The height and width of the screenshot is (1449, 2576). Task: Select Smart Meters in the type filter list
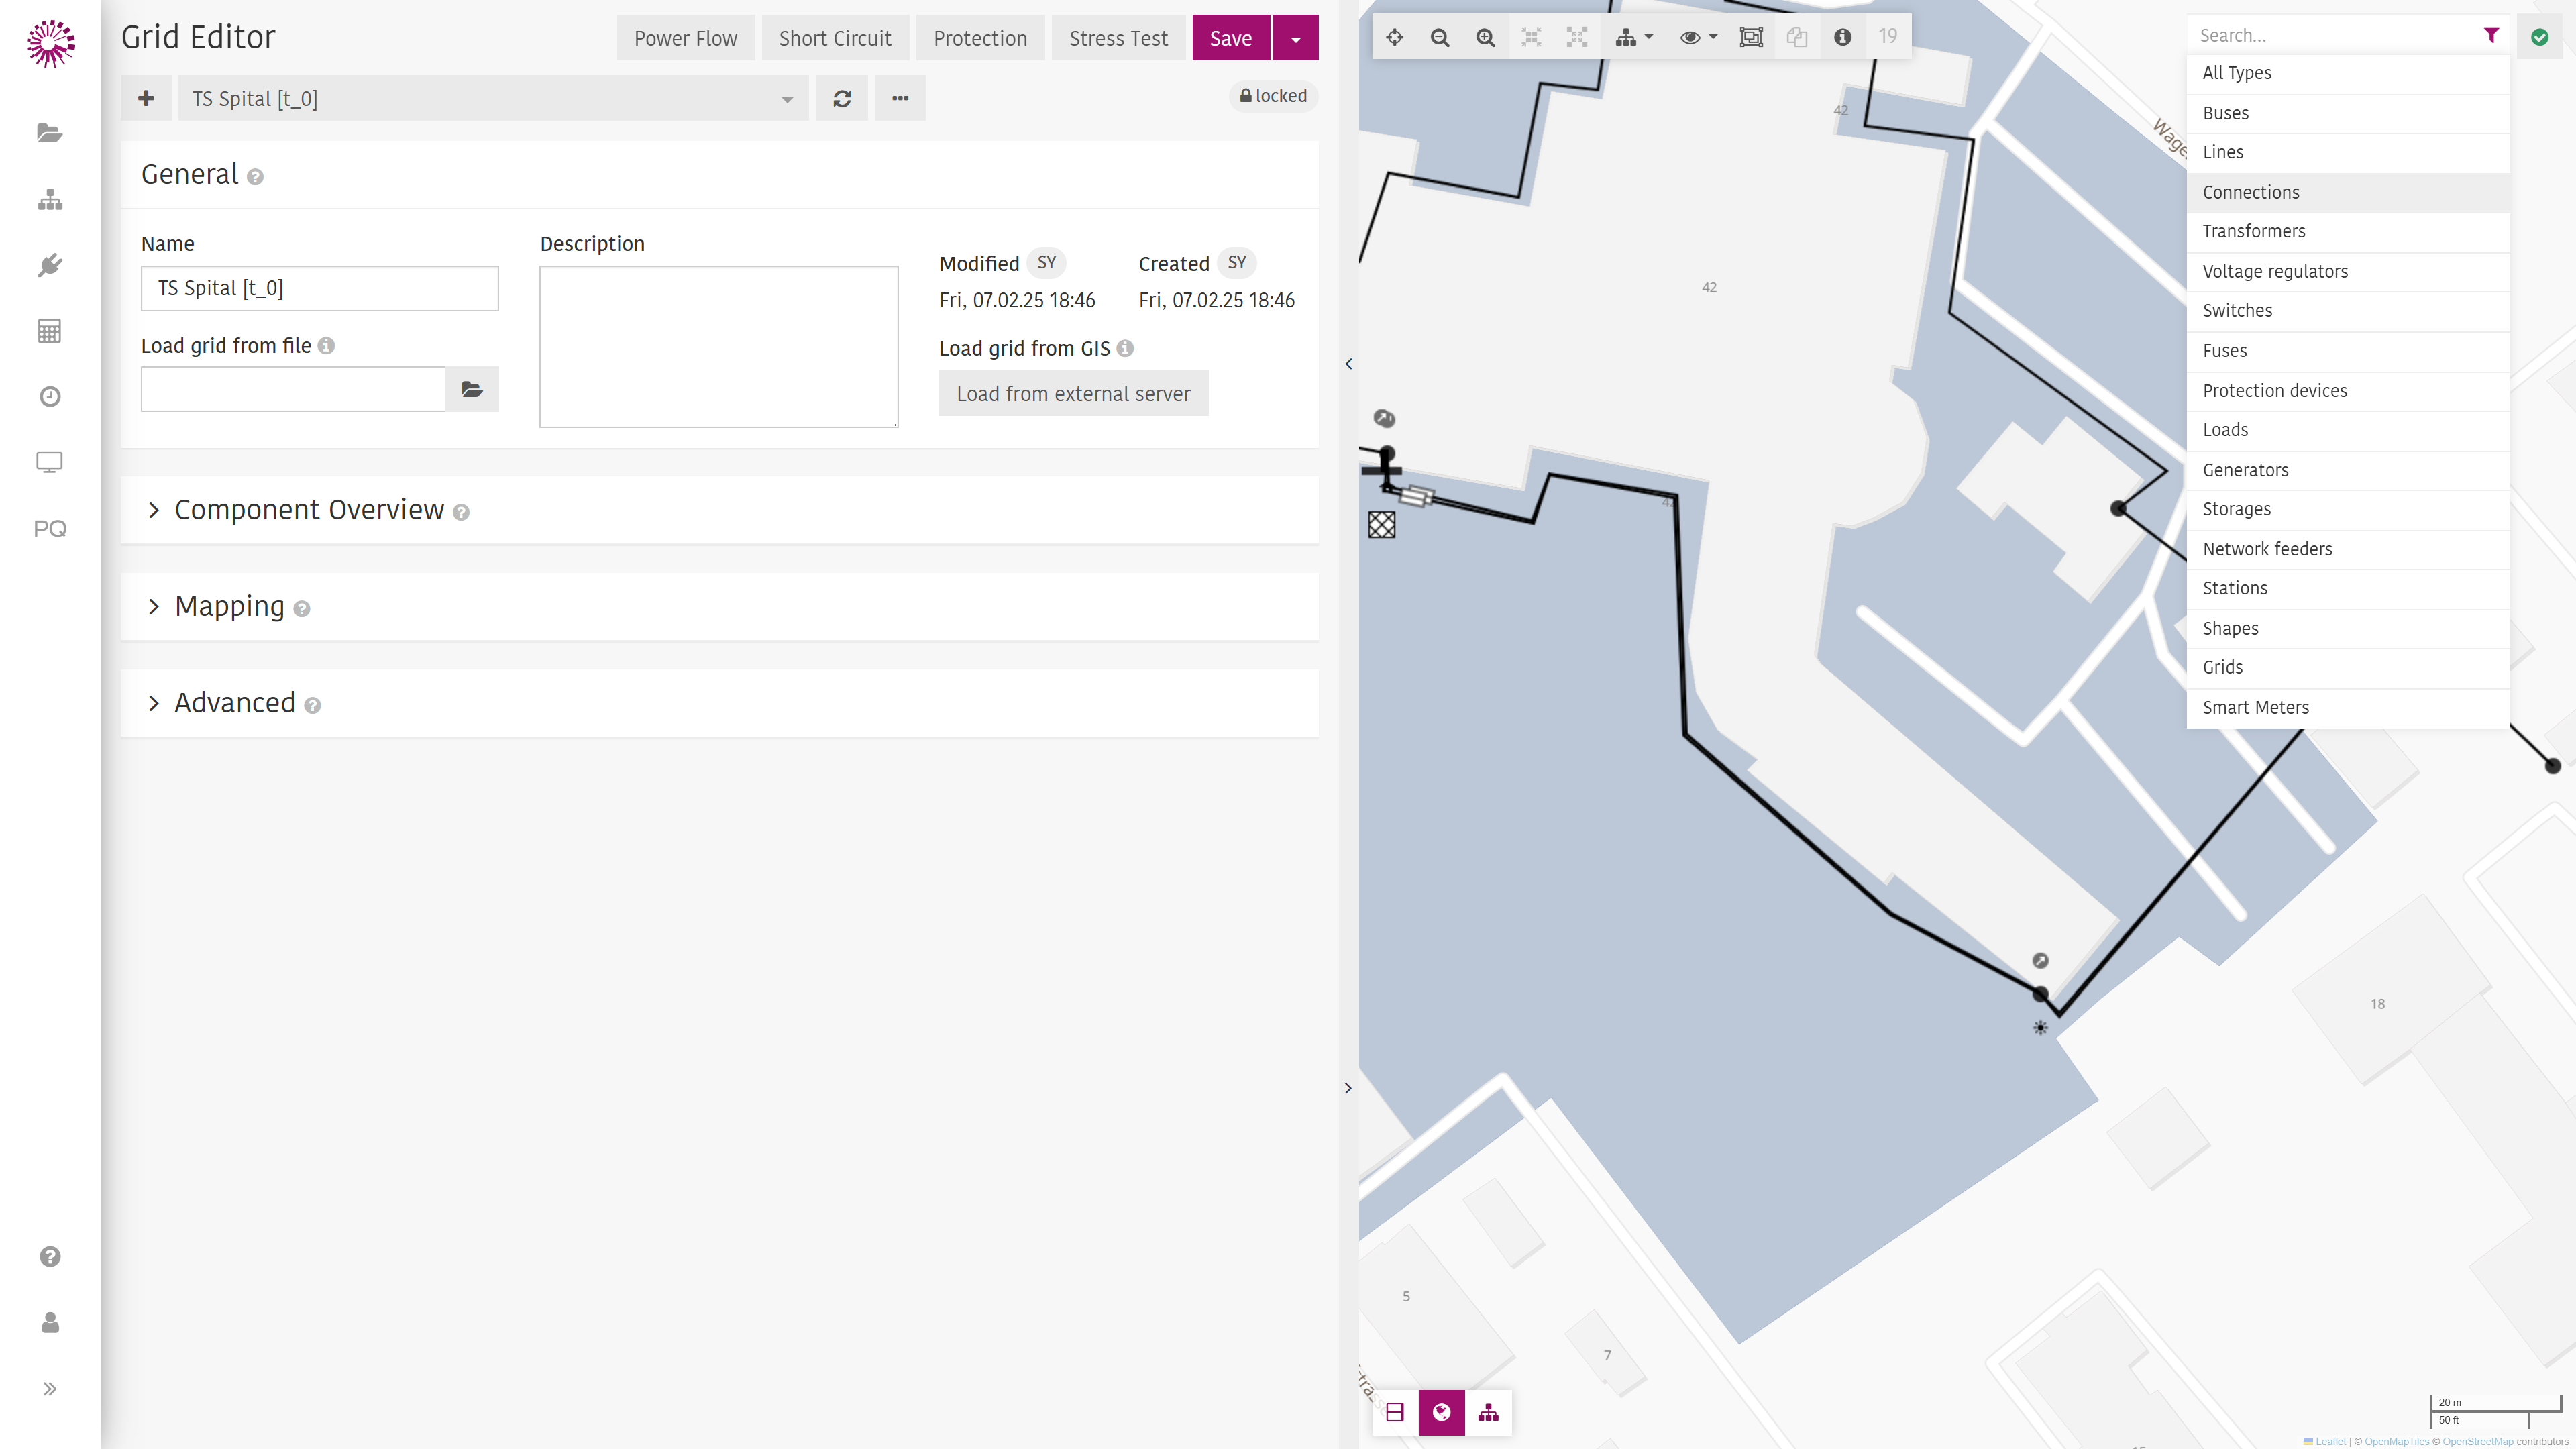click(2348, 707)
